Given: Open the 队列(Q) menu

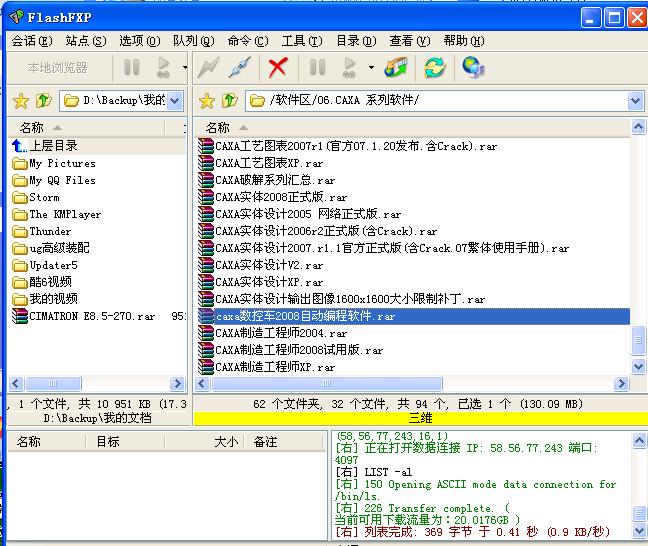Looking at the screenshot, I should point(194,41).
